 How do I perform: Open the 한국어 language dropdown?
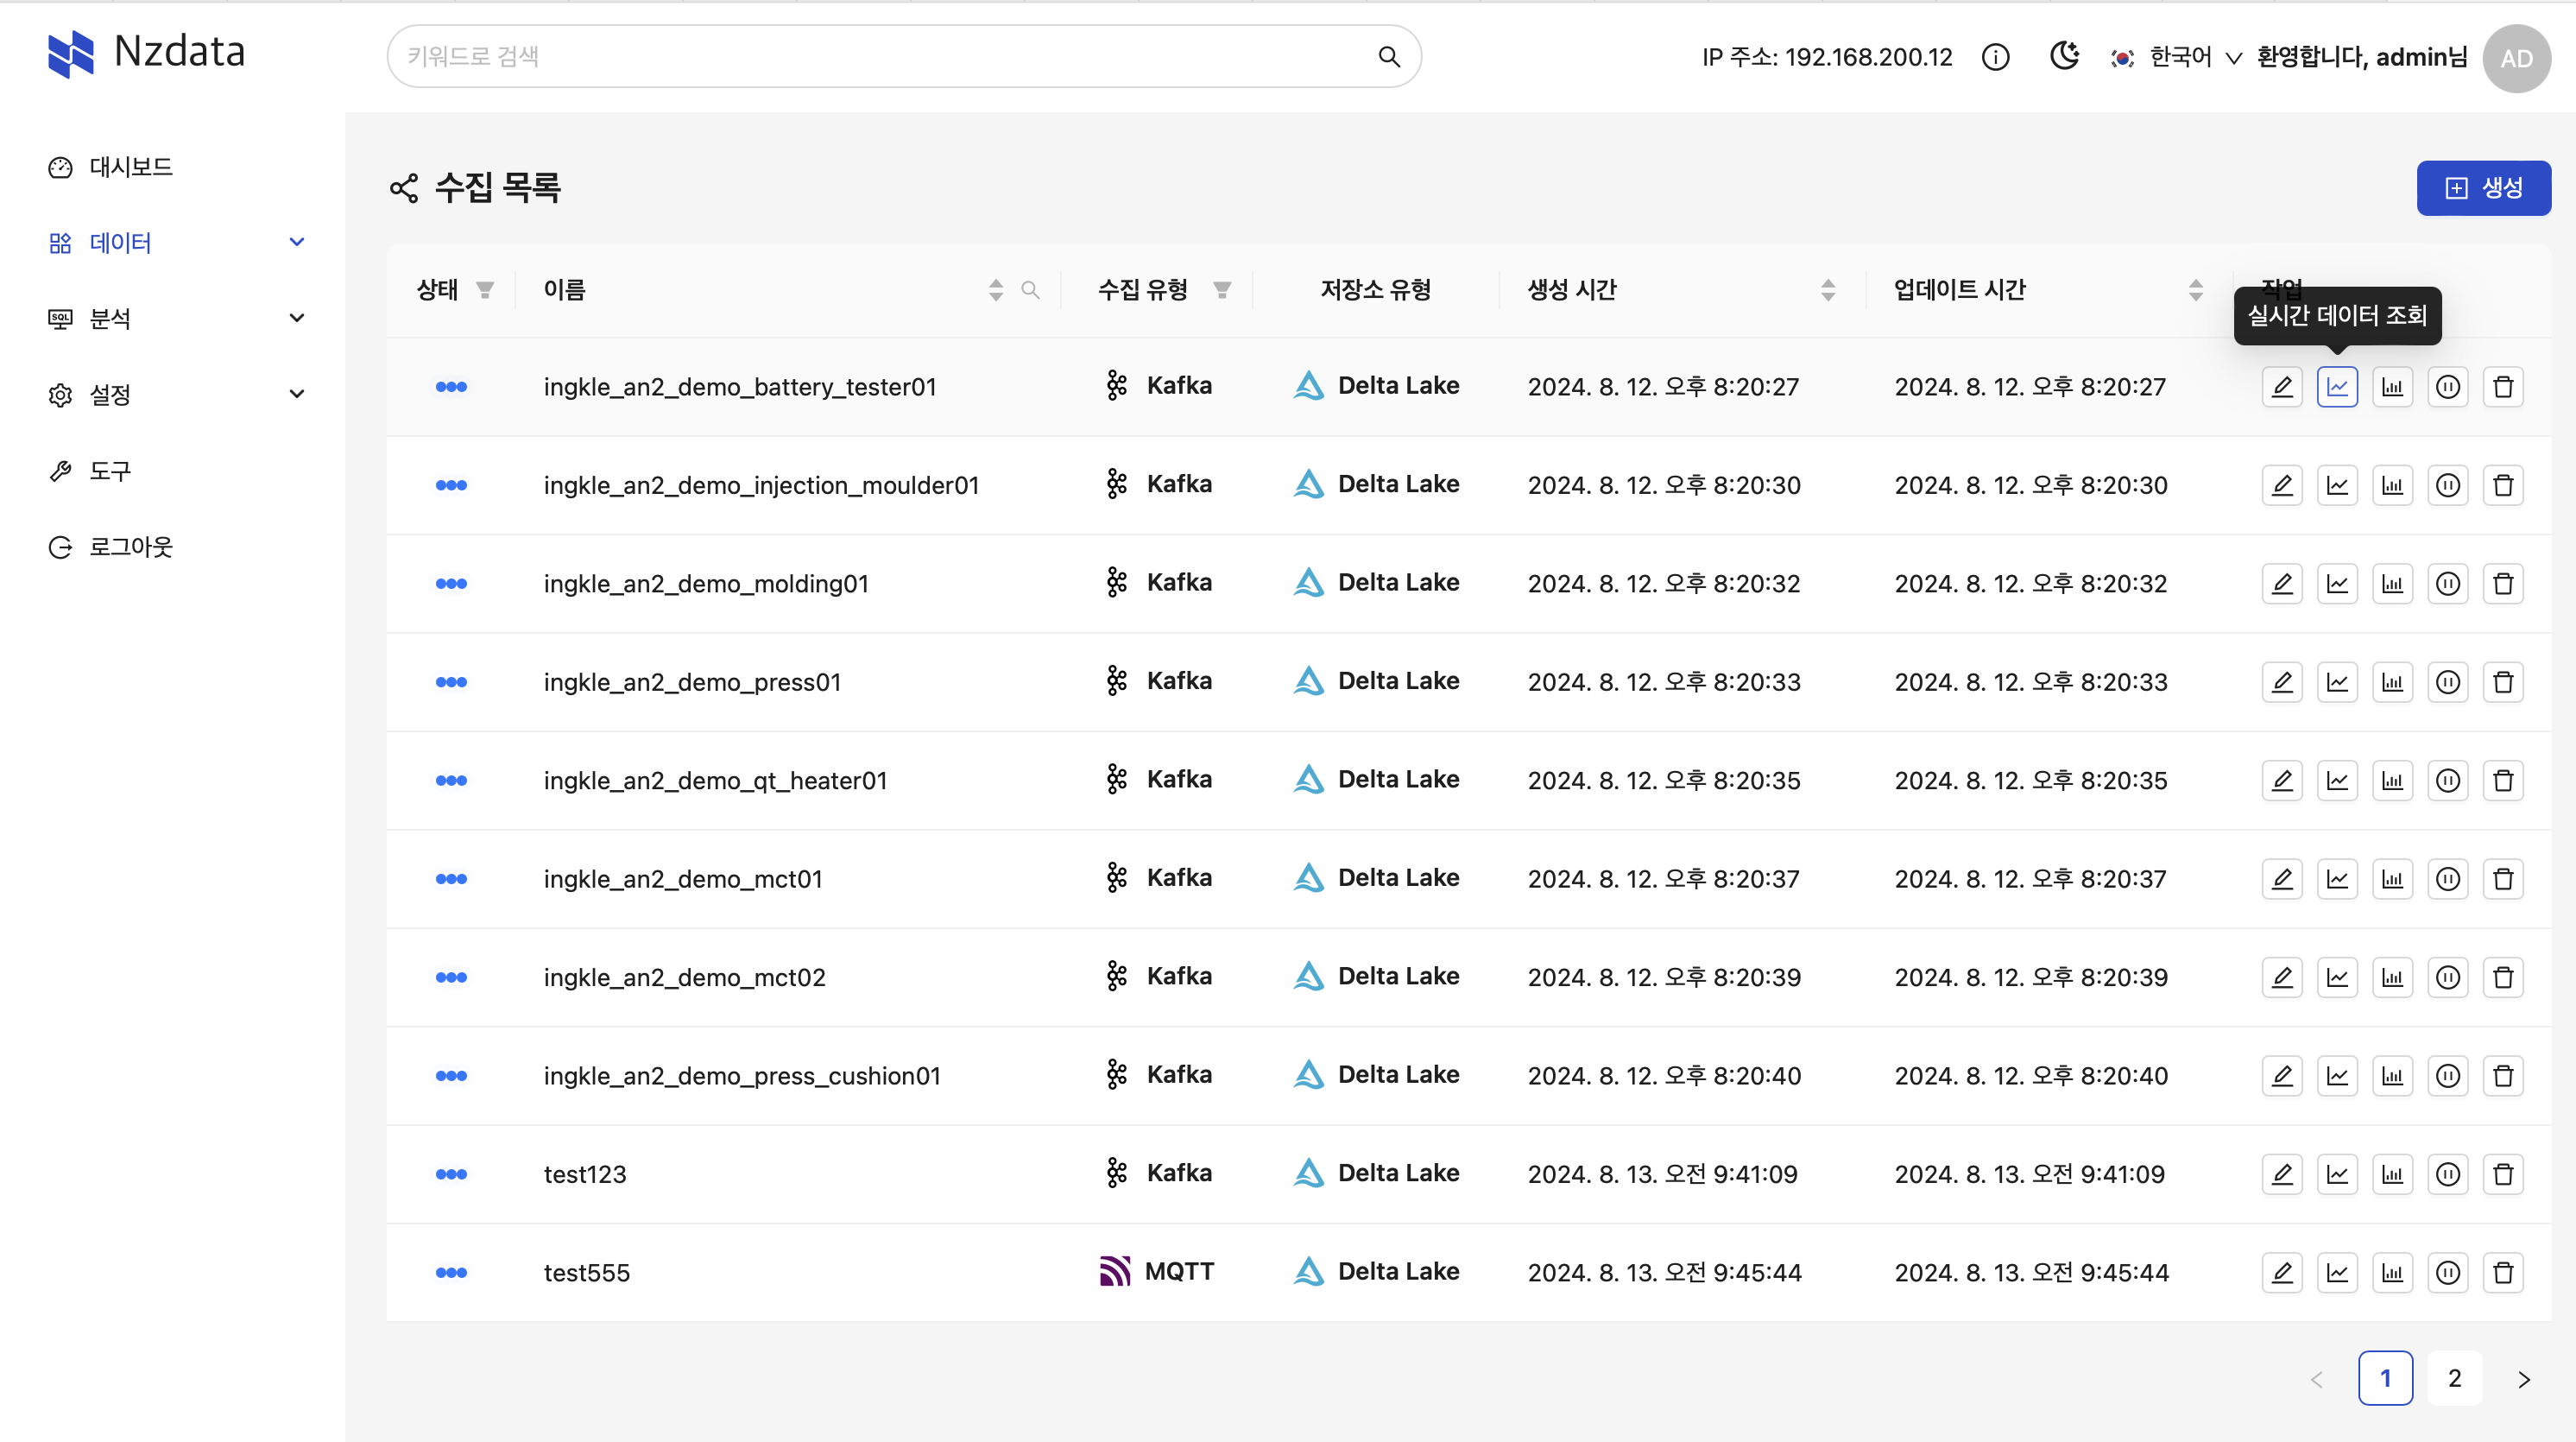(2177, 57)
